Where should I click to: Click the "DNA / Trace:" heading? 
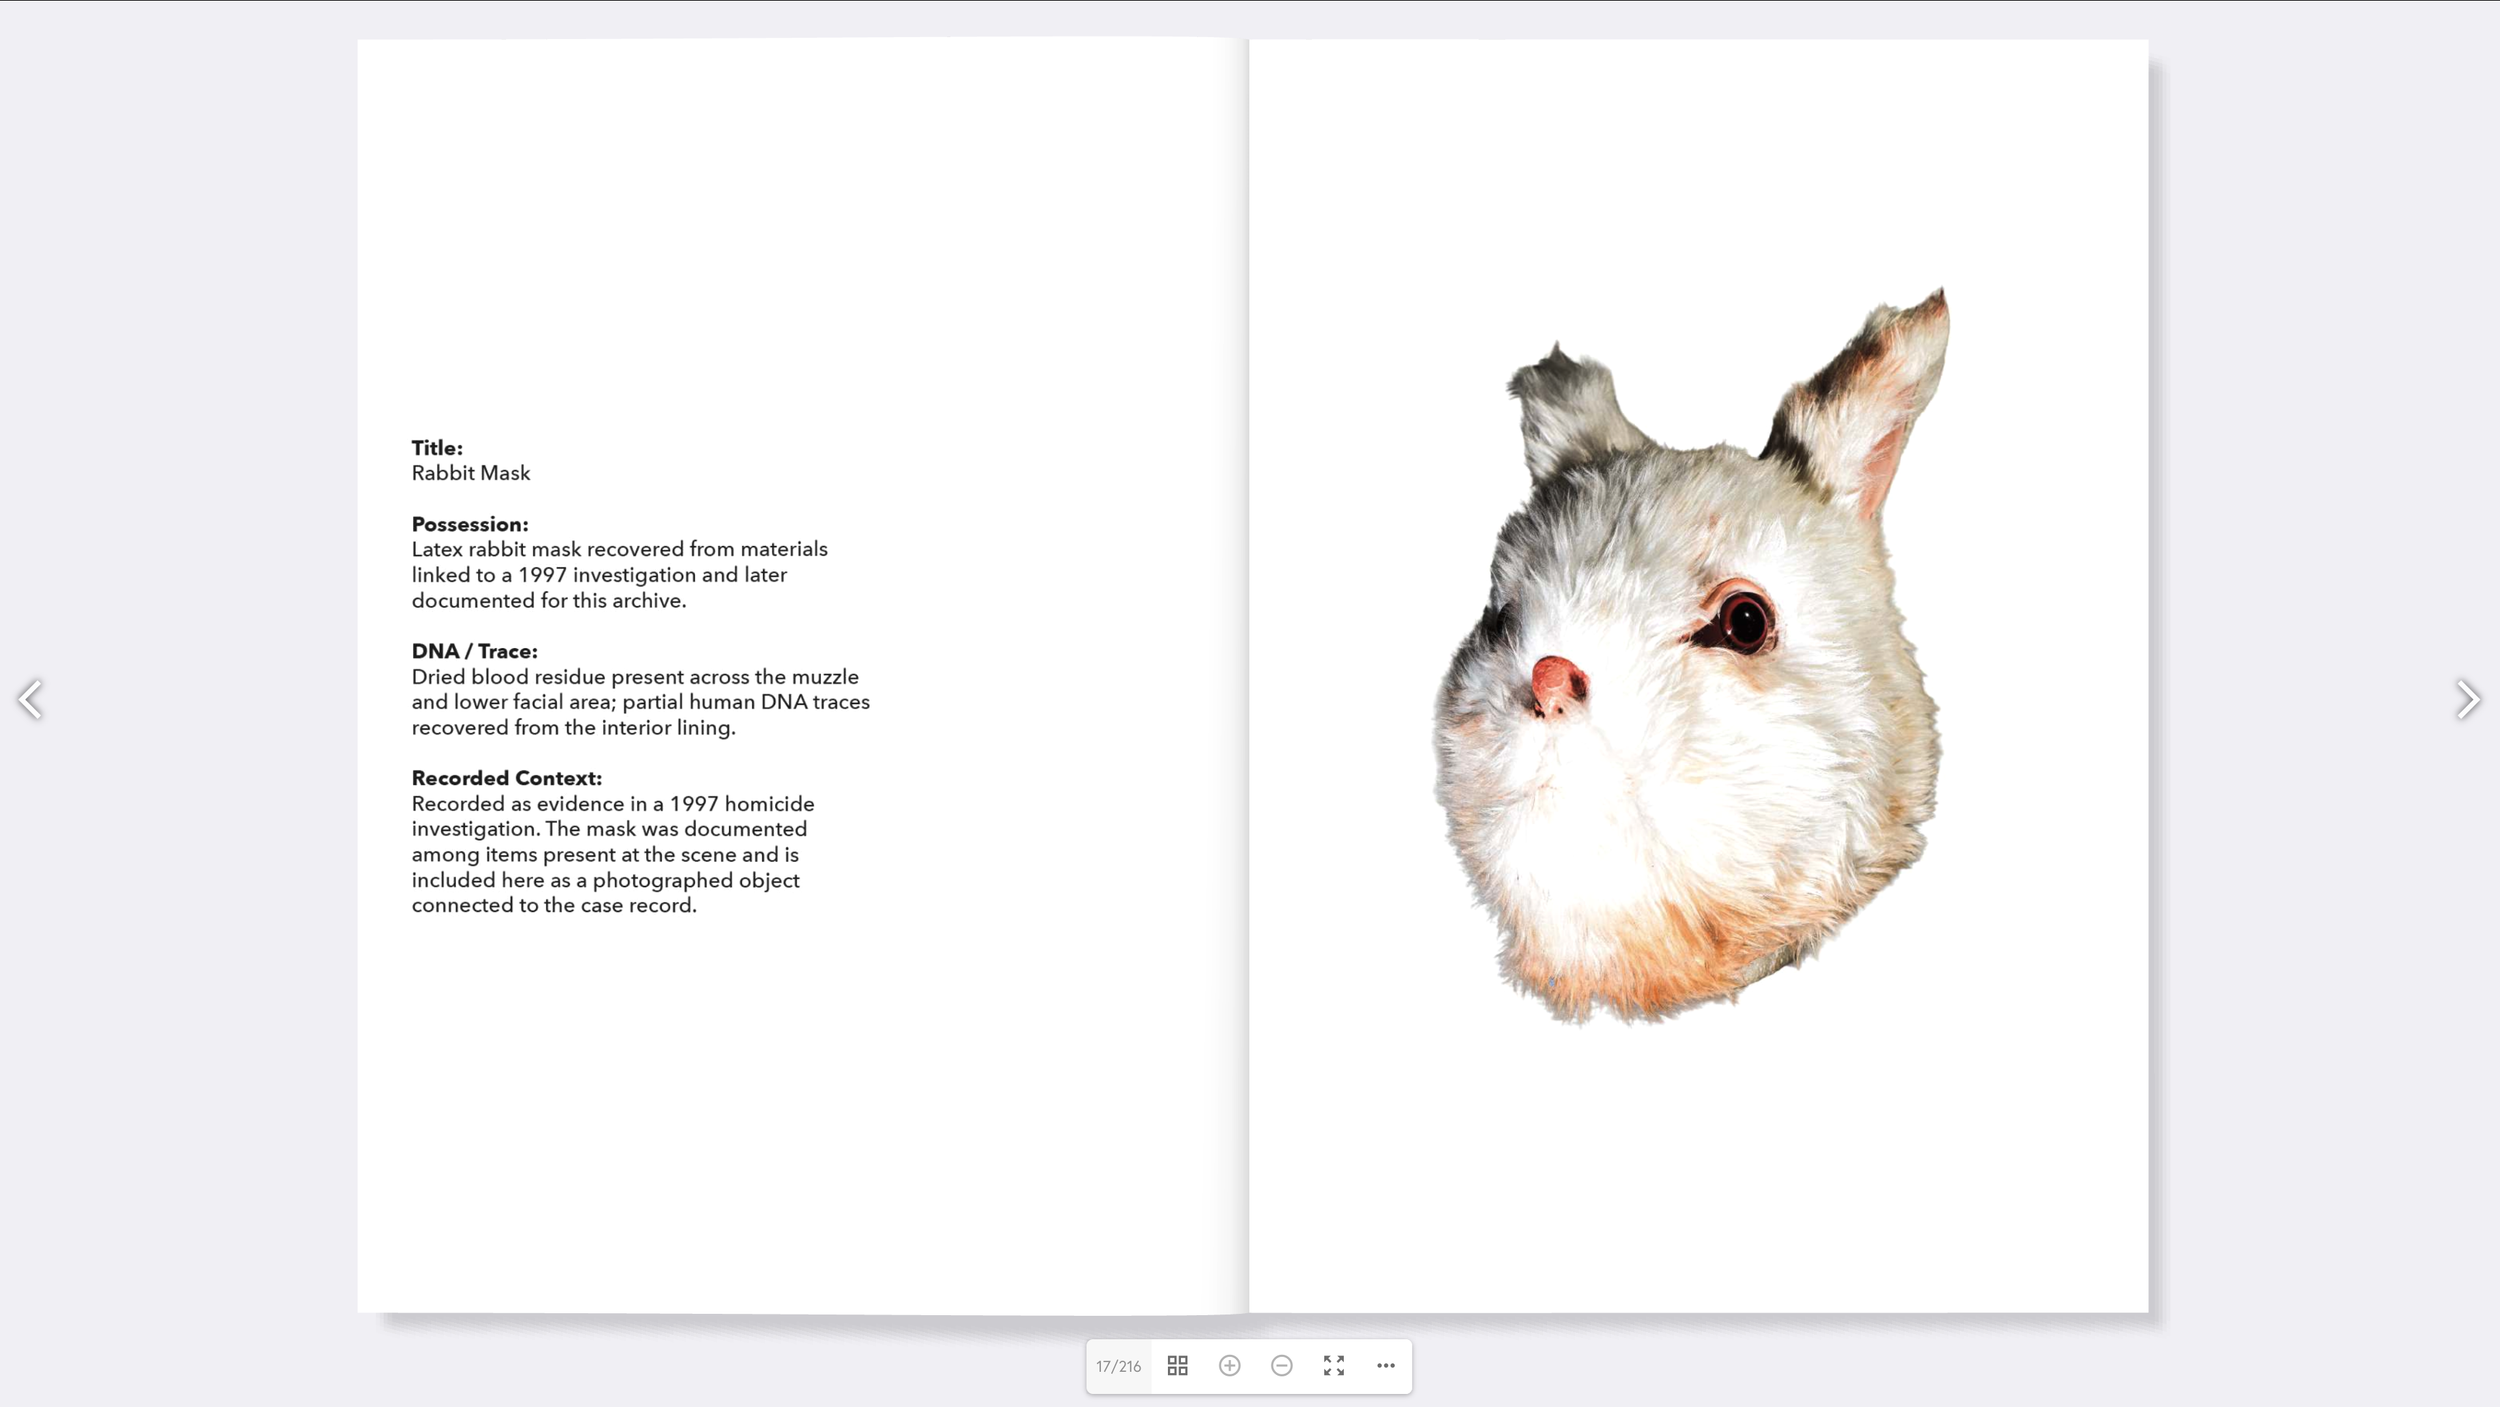point(474,651)
